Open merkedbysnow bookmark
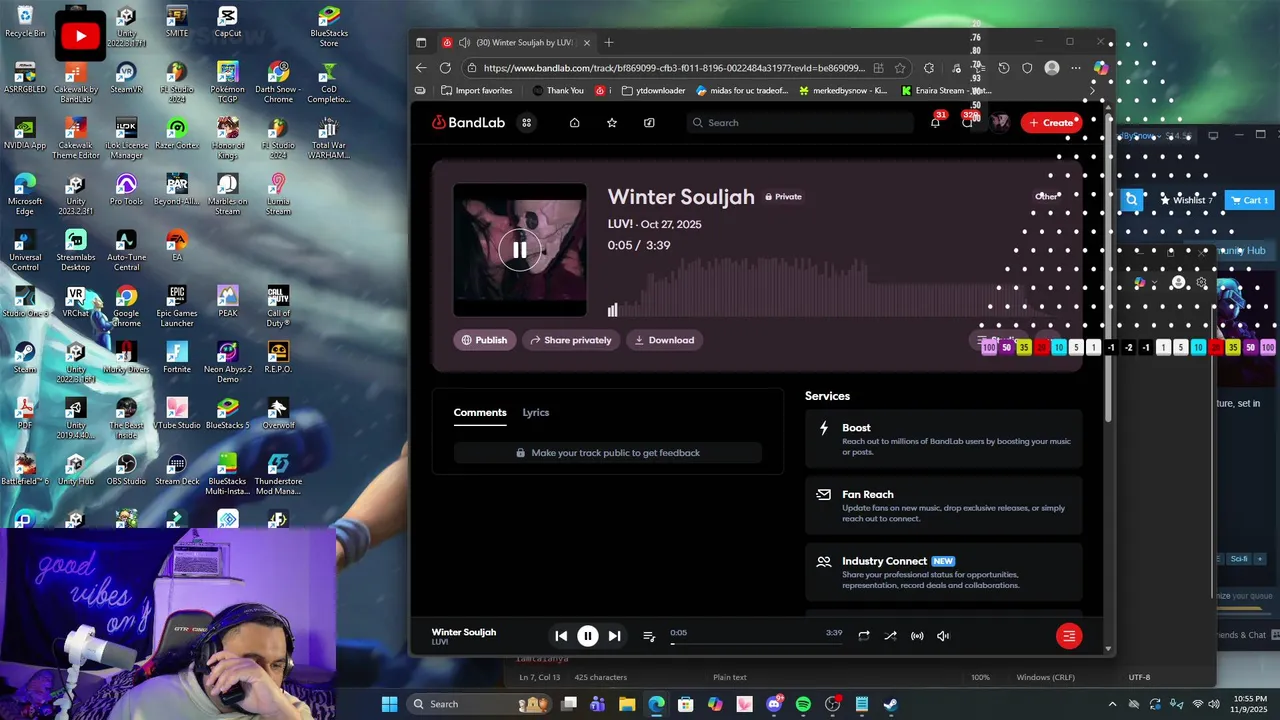Screen dimensions: 1280x720 842,91
